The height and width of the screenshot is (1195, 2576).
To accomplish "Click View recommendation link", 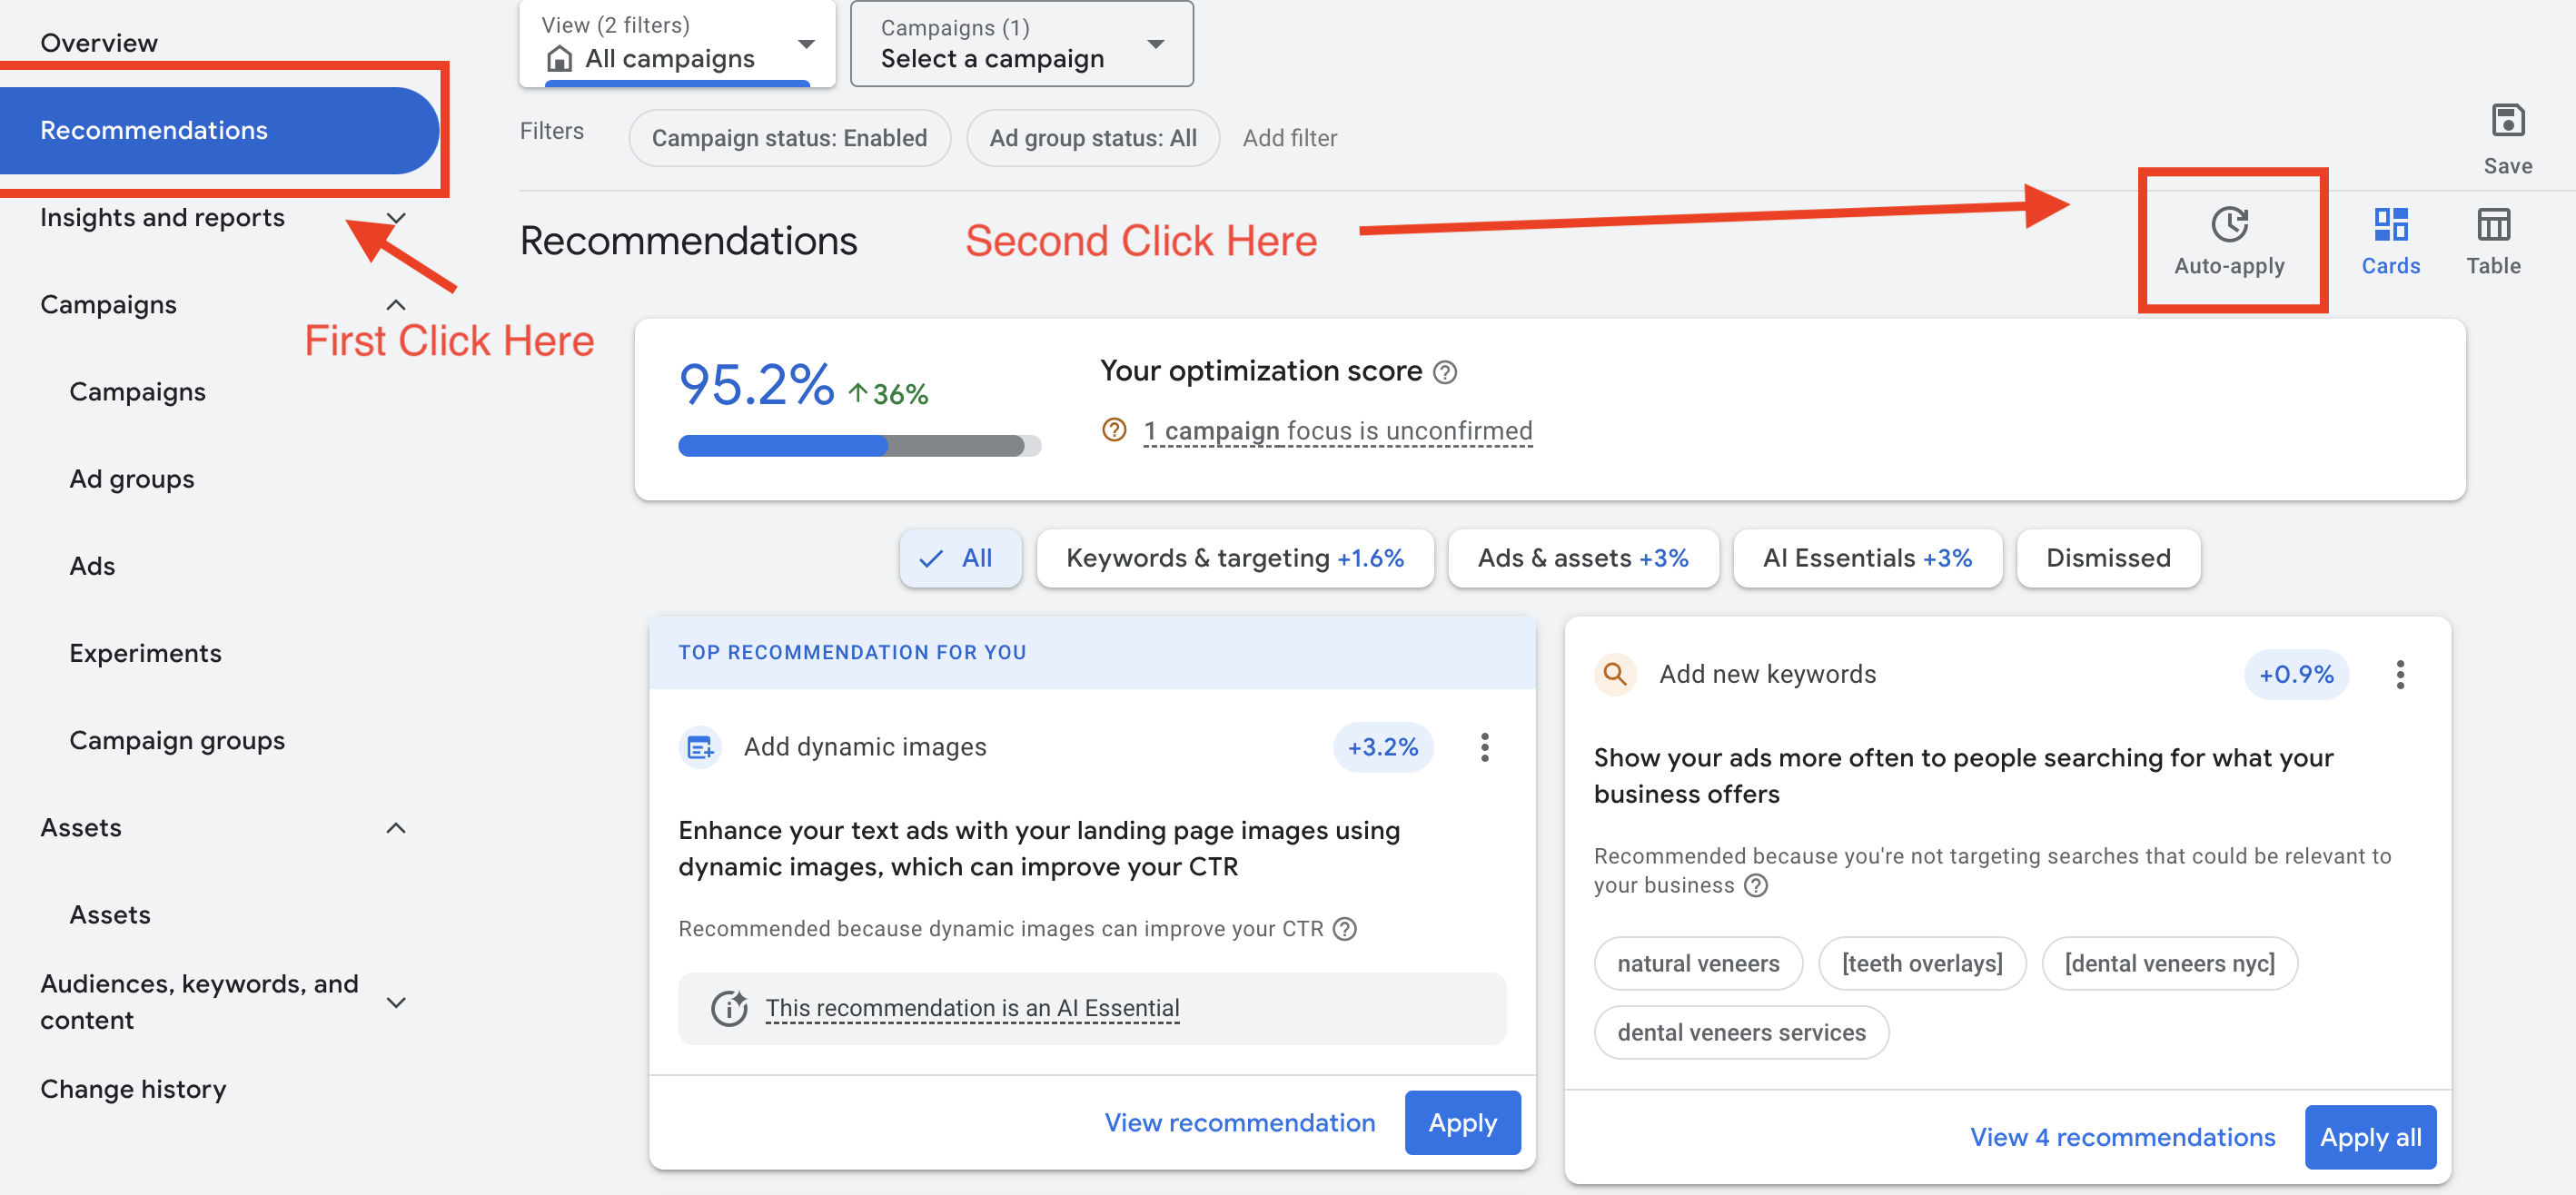I will pos(1239,1123).
